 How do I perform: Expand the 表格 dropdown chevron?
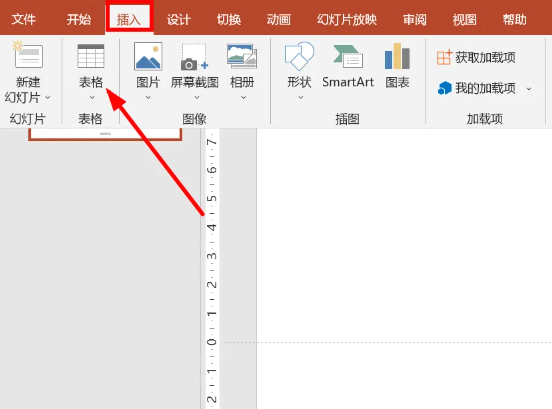click(x=92, y=97)
